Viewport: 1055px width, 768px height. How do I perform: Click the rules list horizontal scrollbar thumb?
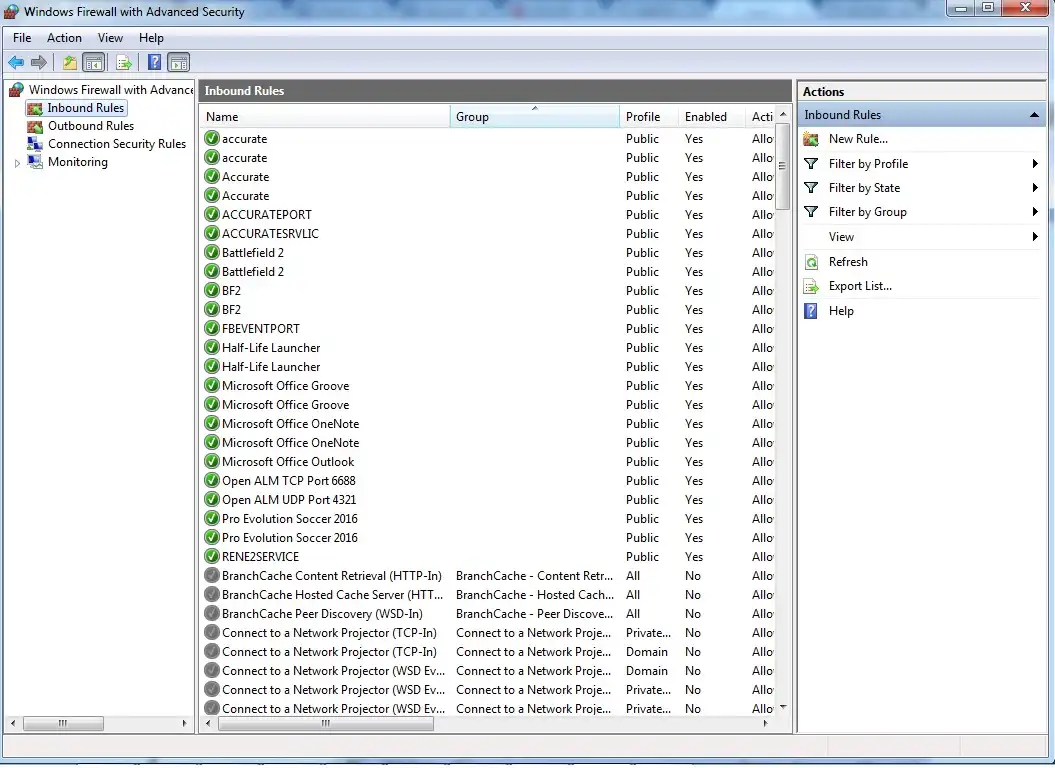326,724
